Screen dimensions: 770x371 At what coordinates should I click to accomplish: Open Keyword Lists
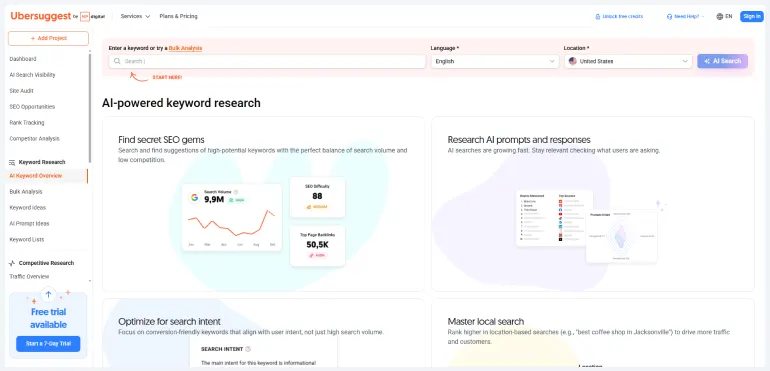click(27, 239)
